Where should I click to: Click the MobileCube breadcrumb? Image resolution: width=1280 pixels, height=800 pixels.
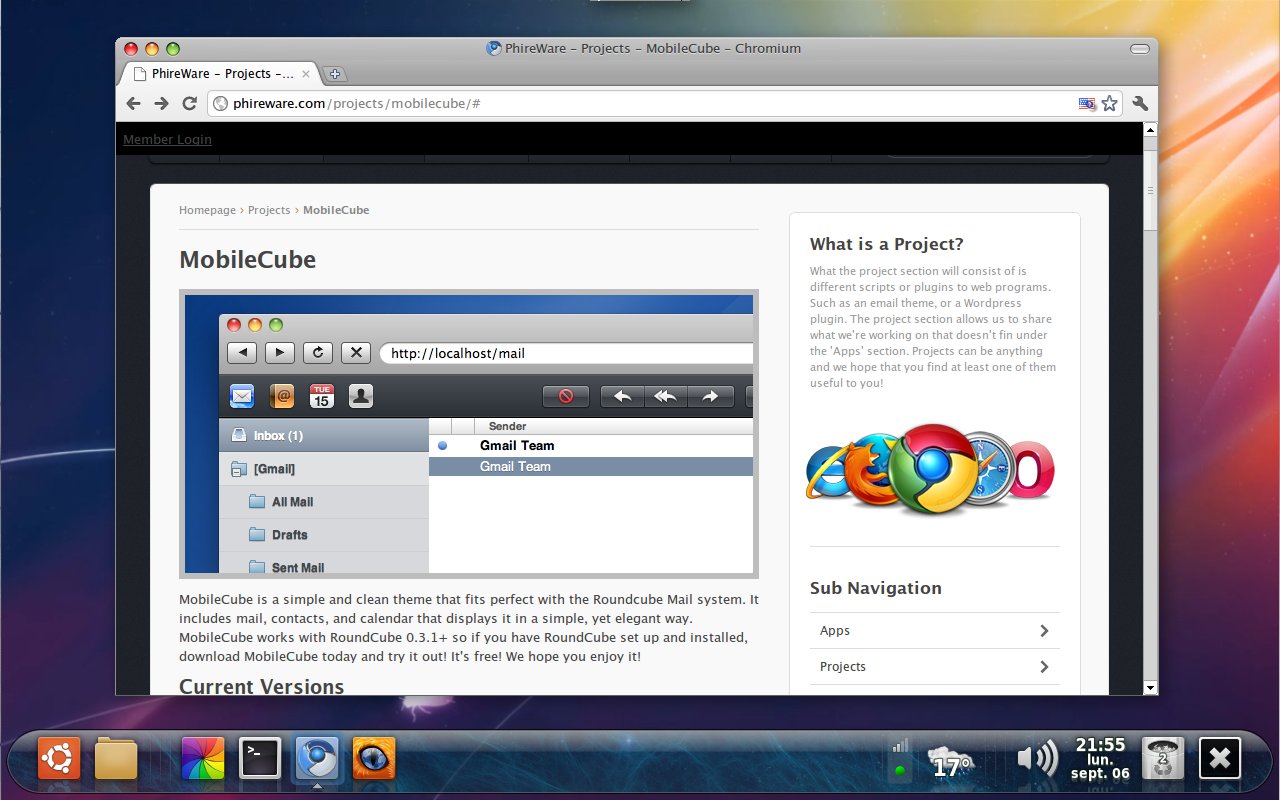336,210
